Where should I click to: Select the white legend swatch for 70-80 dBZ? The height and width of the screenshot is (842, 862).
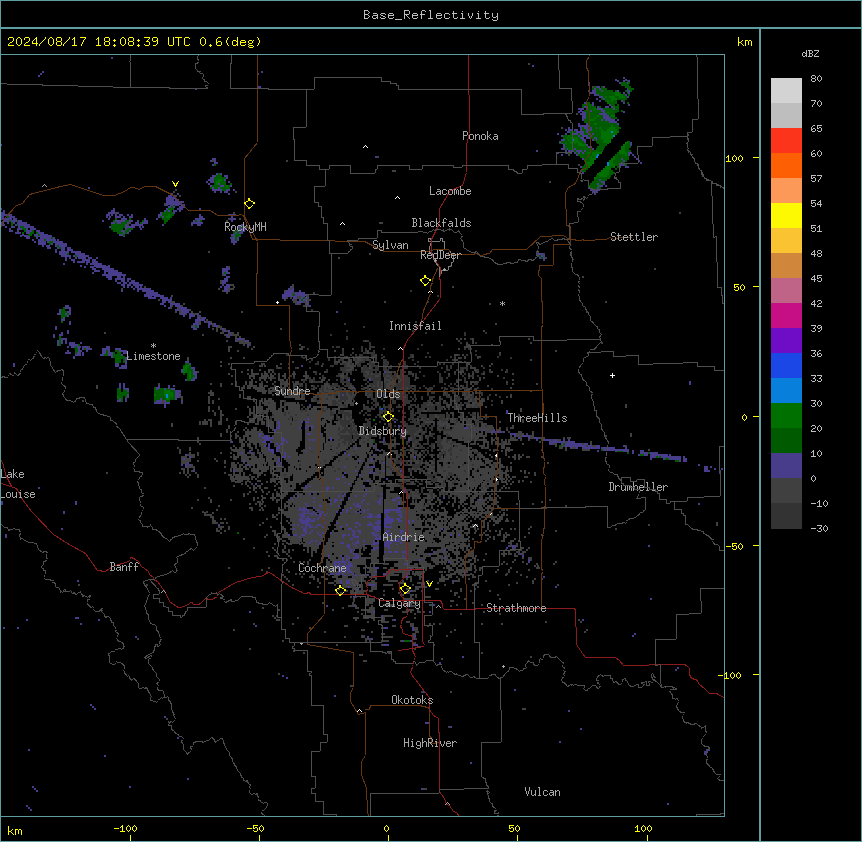[x=786, y=91]
